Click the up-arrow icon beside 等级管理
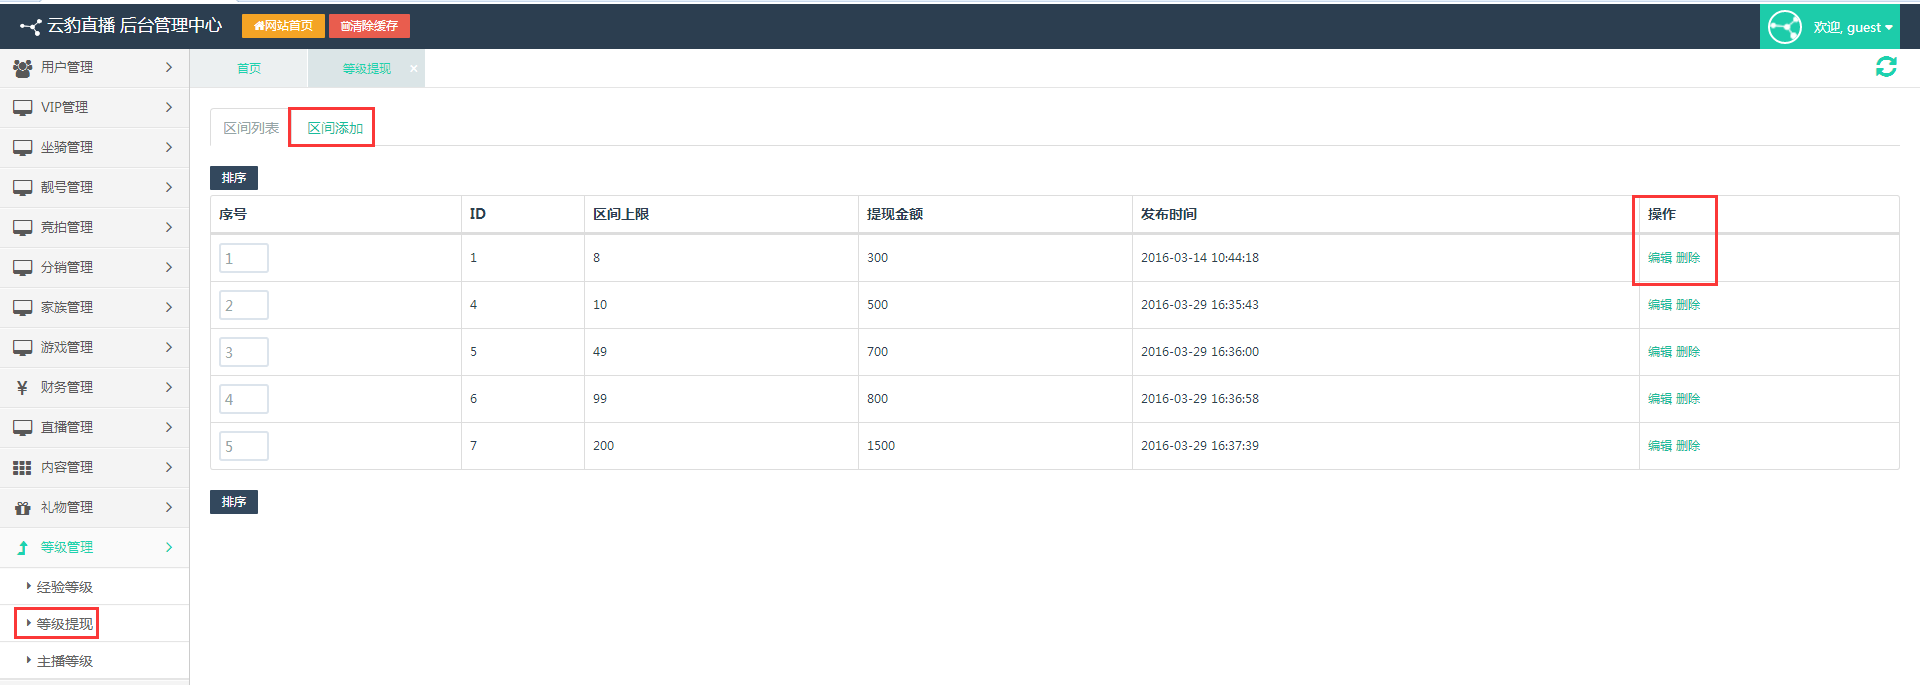1920x685 pixels. (x=22, y=548)
